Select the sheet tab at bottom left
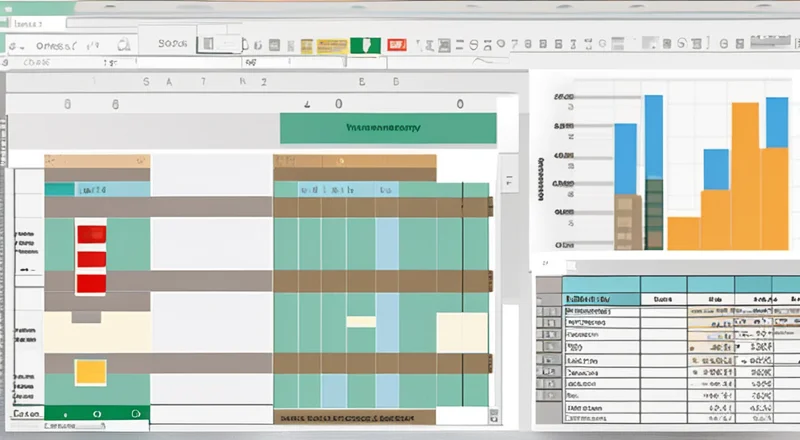 (x=26, y=413)
